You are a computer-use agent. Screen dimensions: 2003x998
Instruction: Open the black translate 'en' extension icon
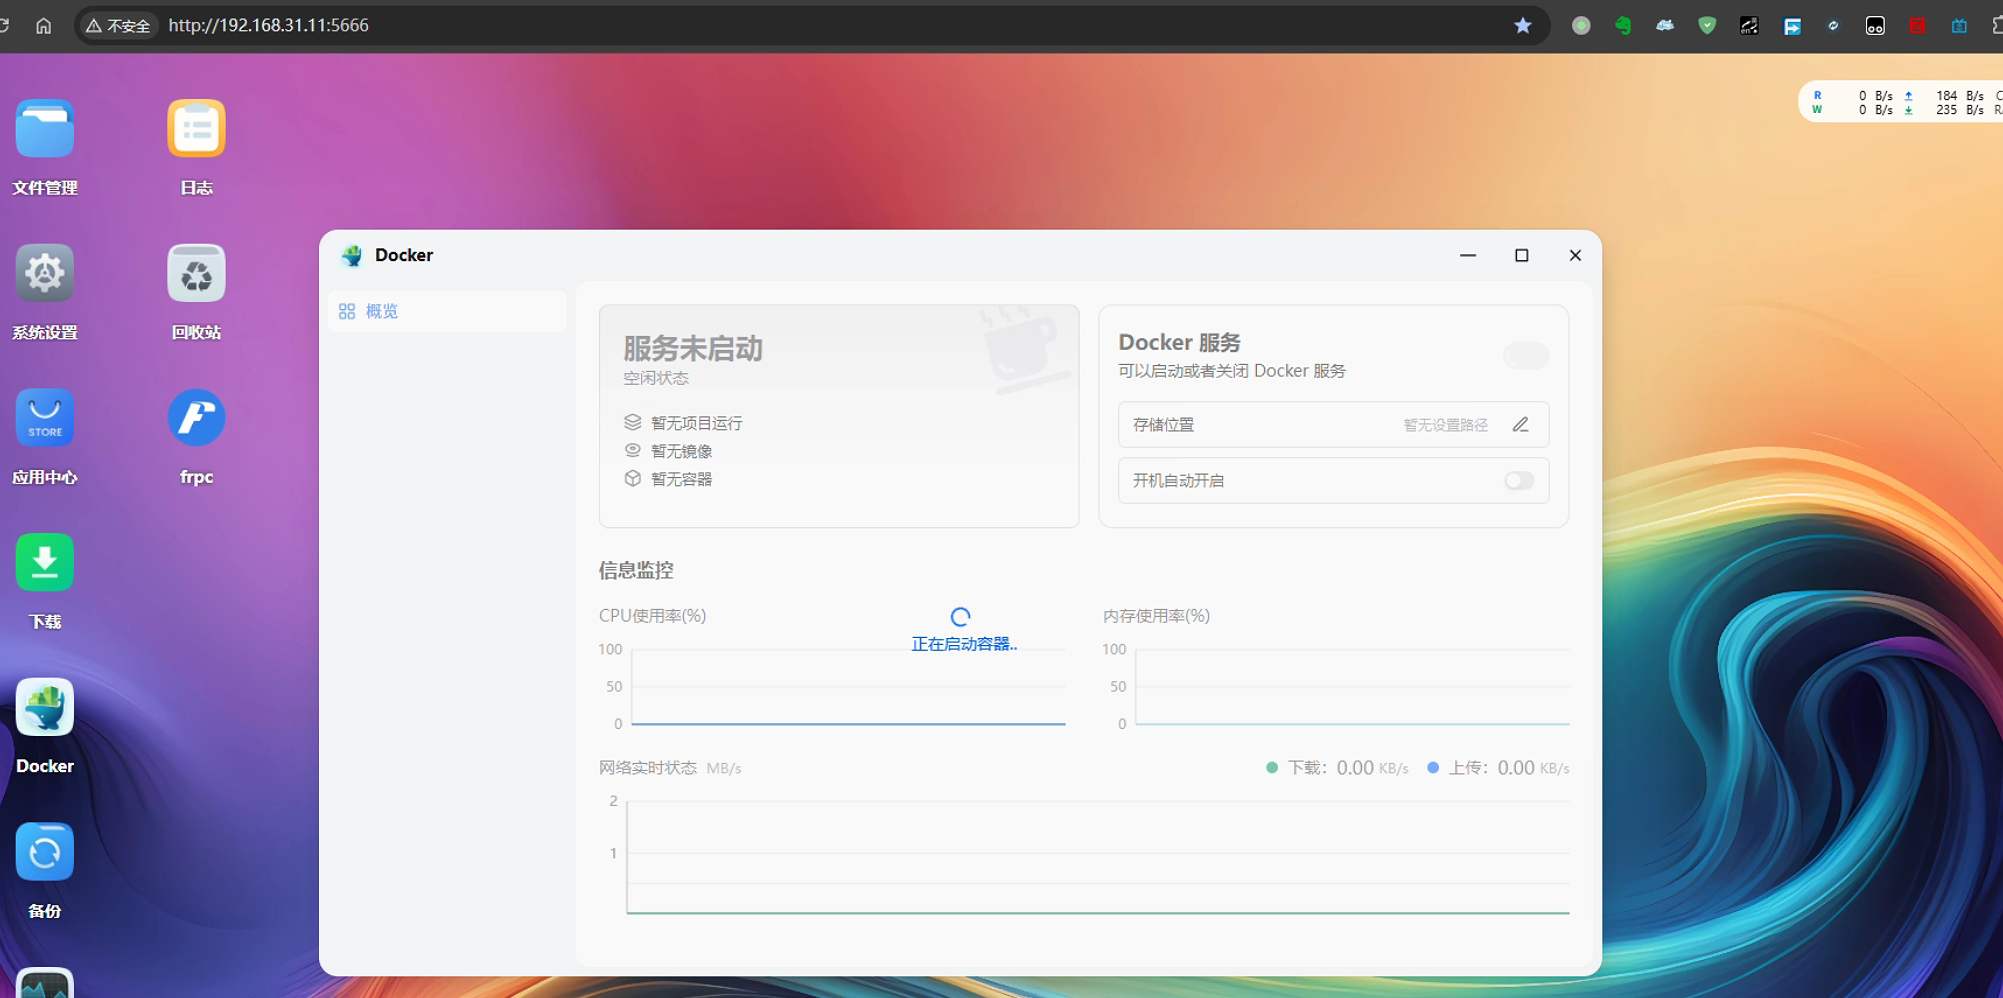pos(1749,25)
